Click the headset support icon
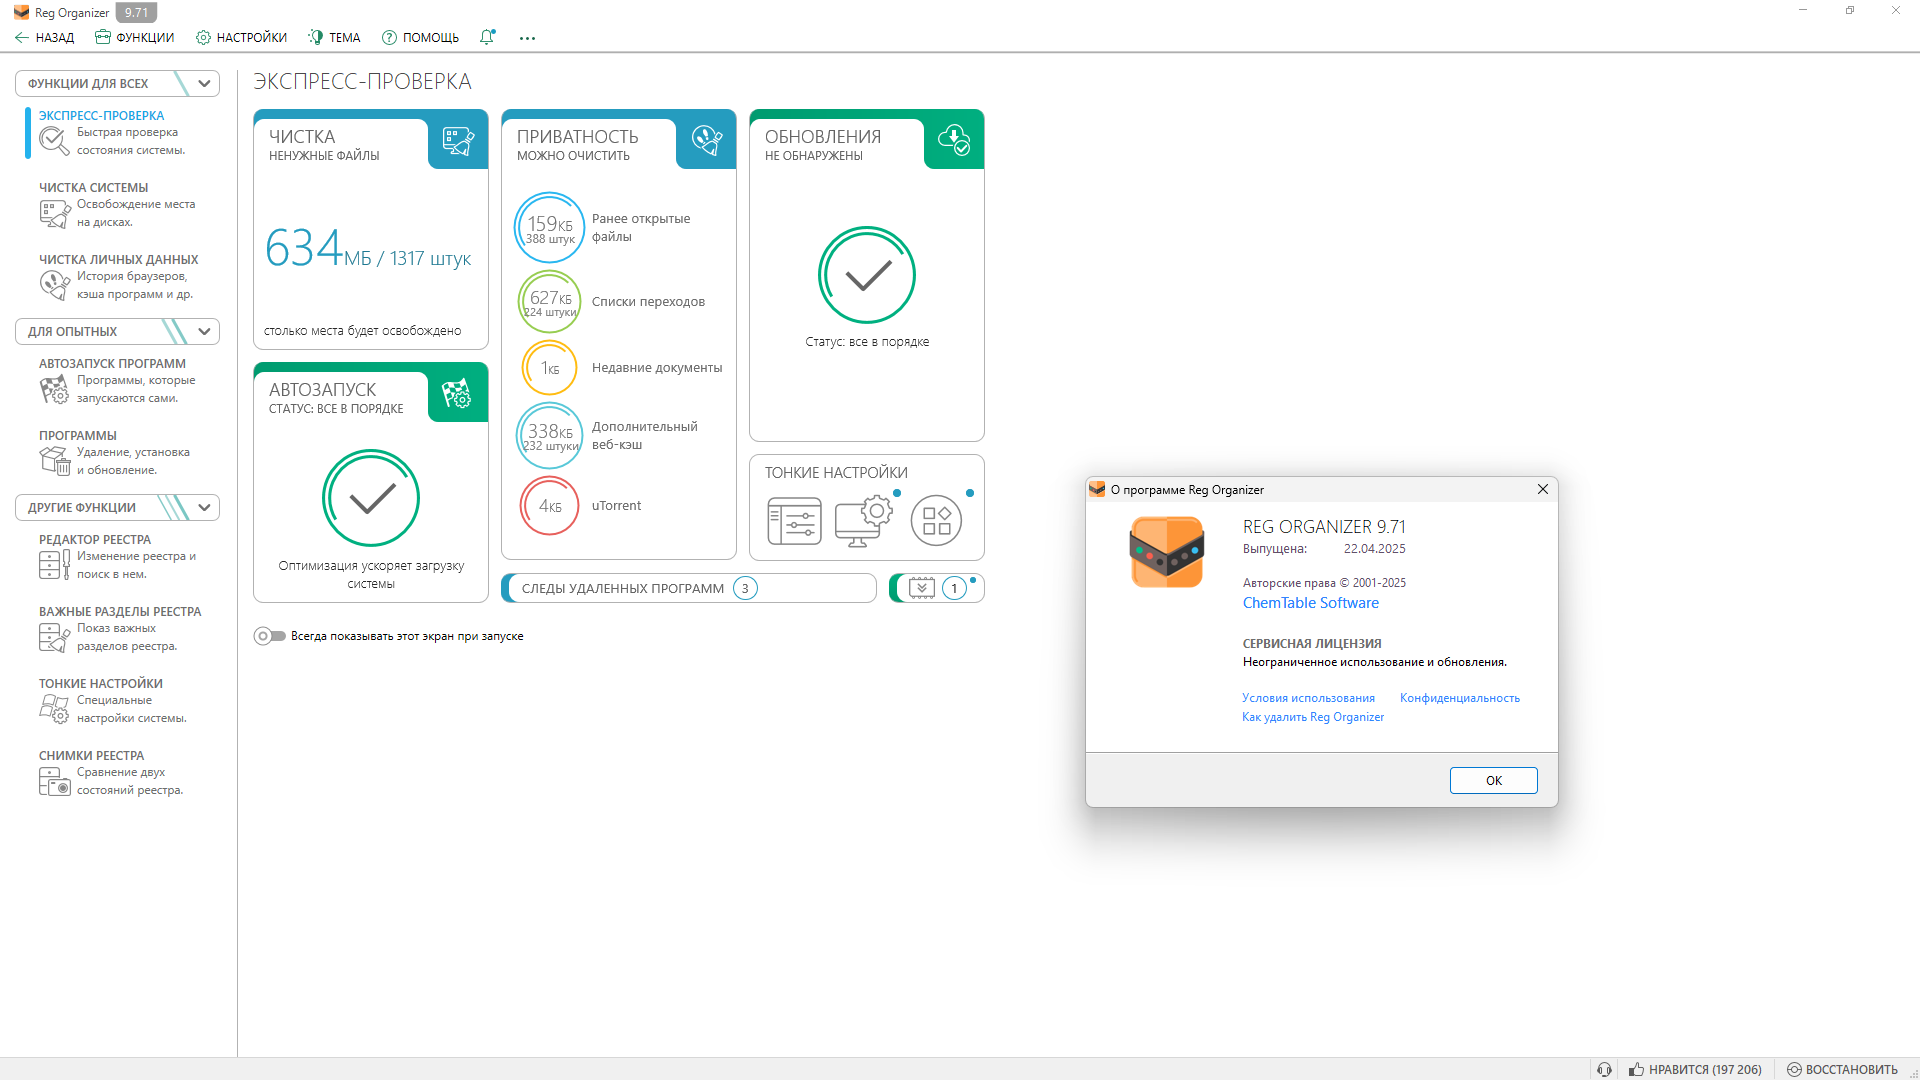Image resolution: width=1920 pixels, height=1080 pixels. coord(1604,1069)
